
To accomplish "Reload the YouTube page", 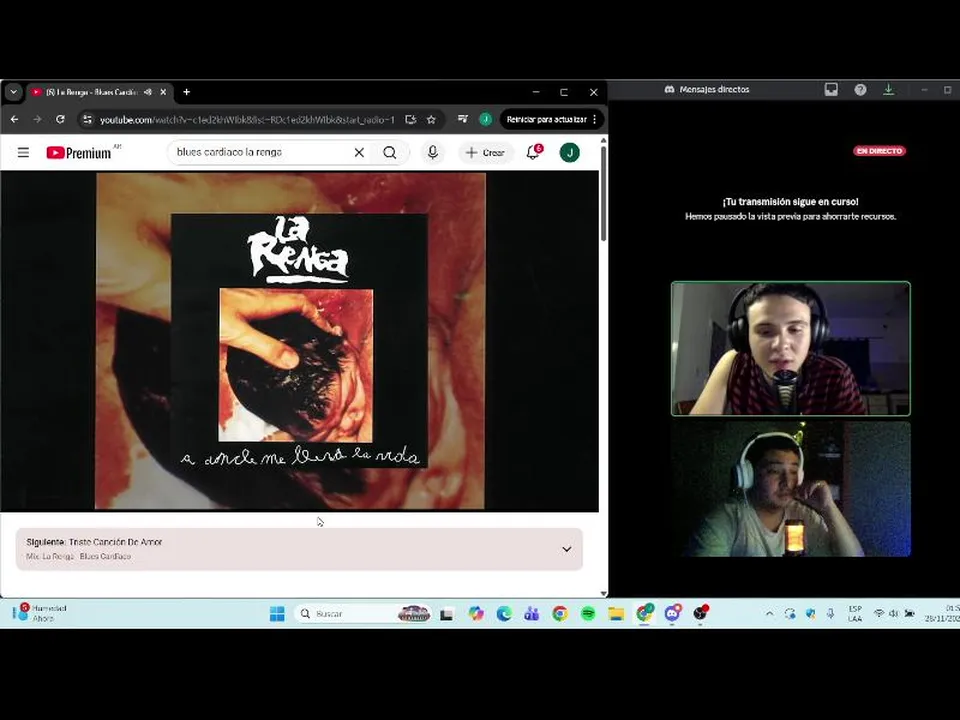I will tap(60, 119).
